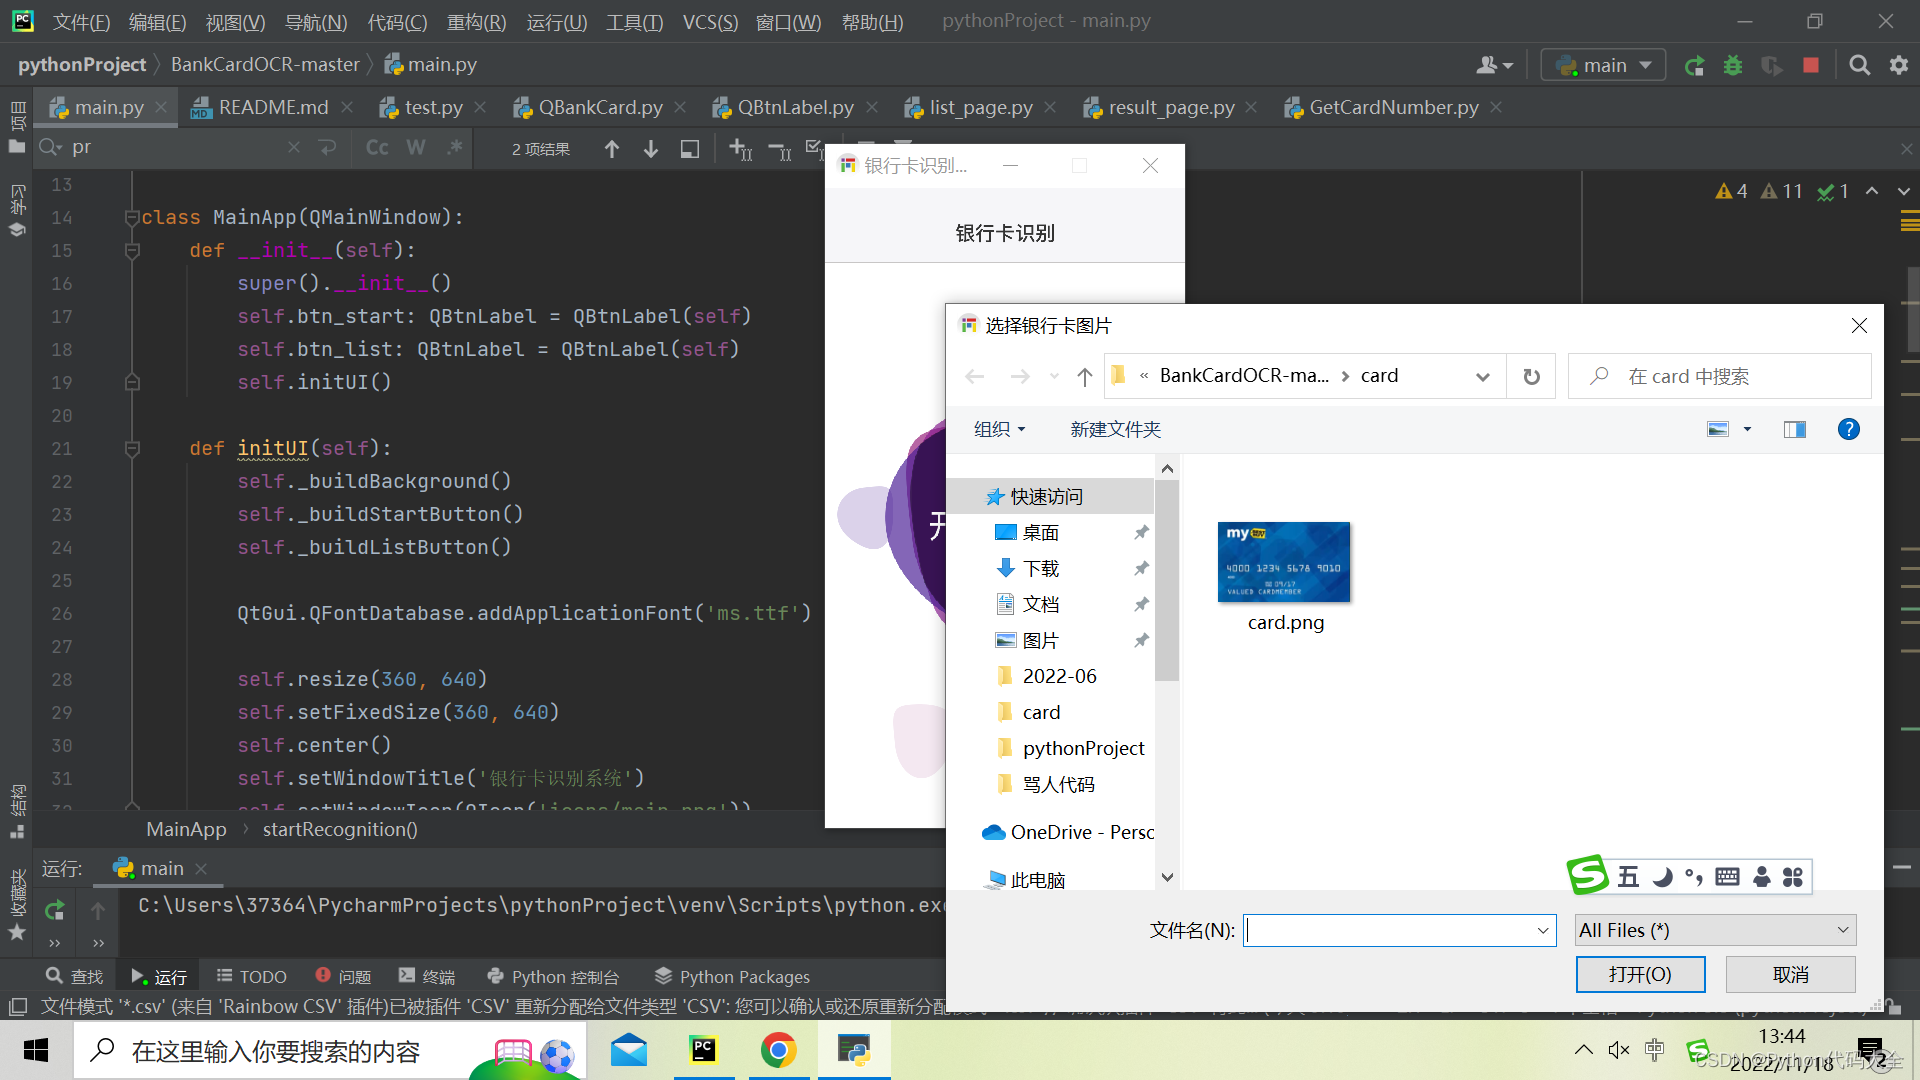Open the All Files type dropdown
Image resolution: width=1920 pixels, height=1080 pixels.
[x=1715, y=930]
